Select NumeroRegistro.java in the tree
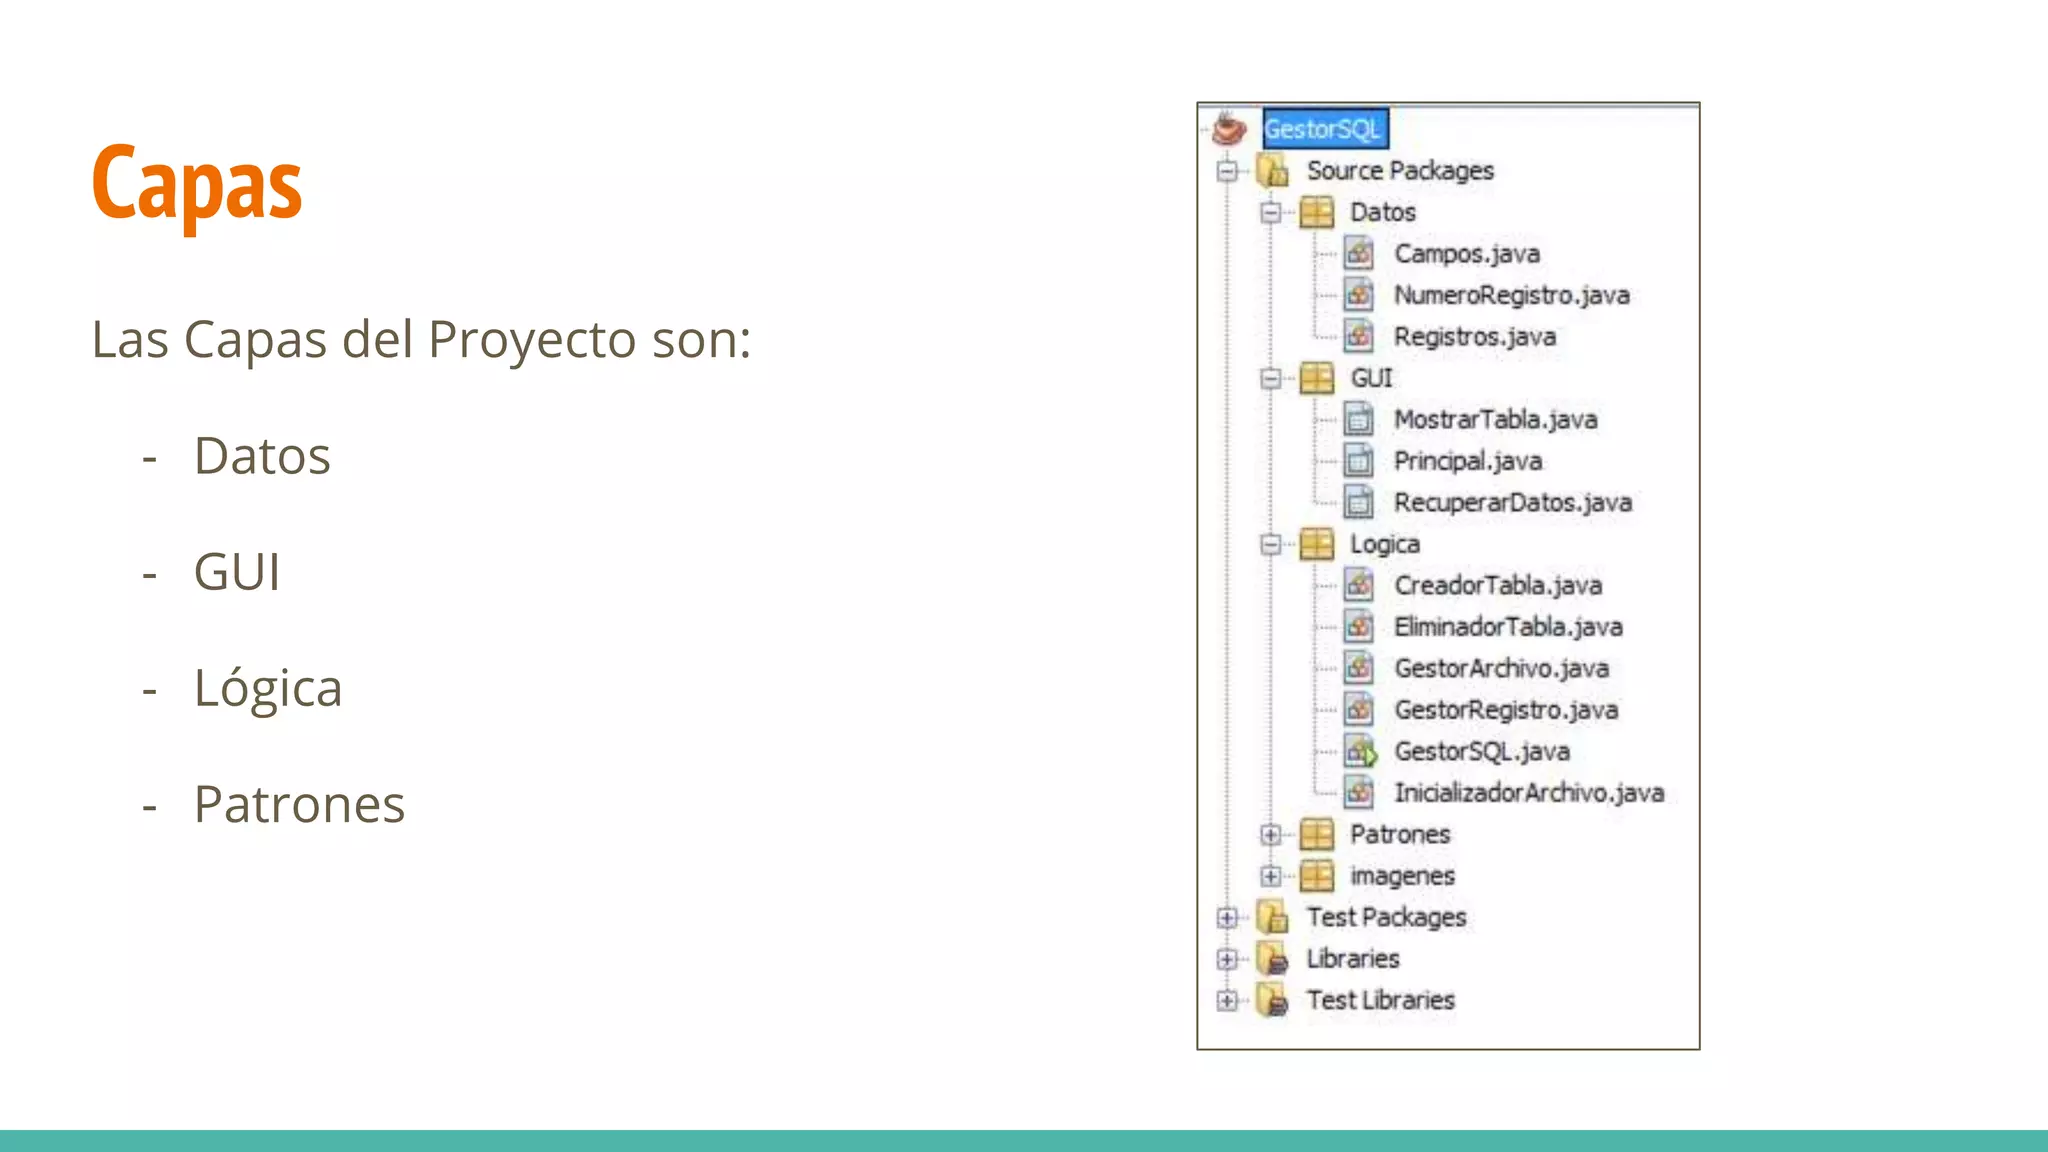 coord(1512,295)
